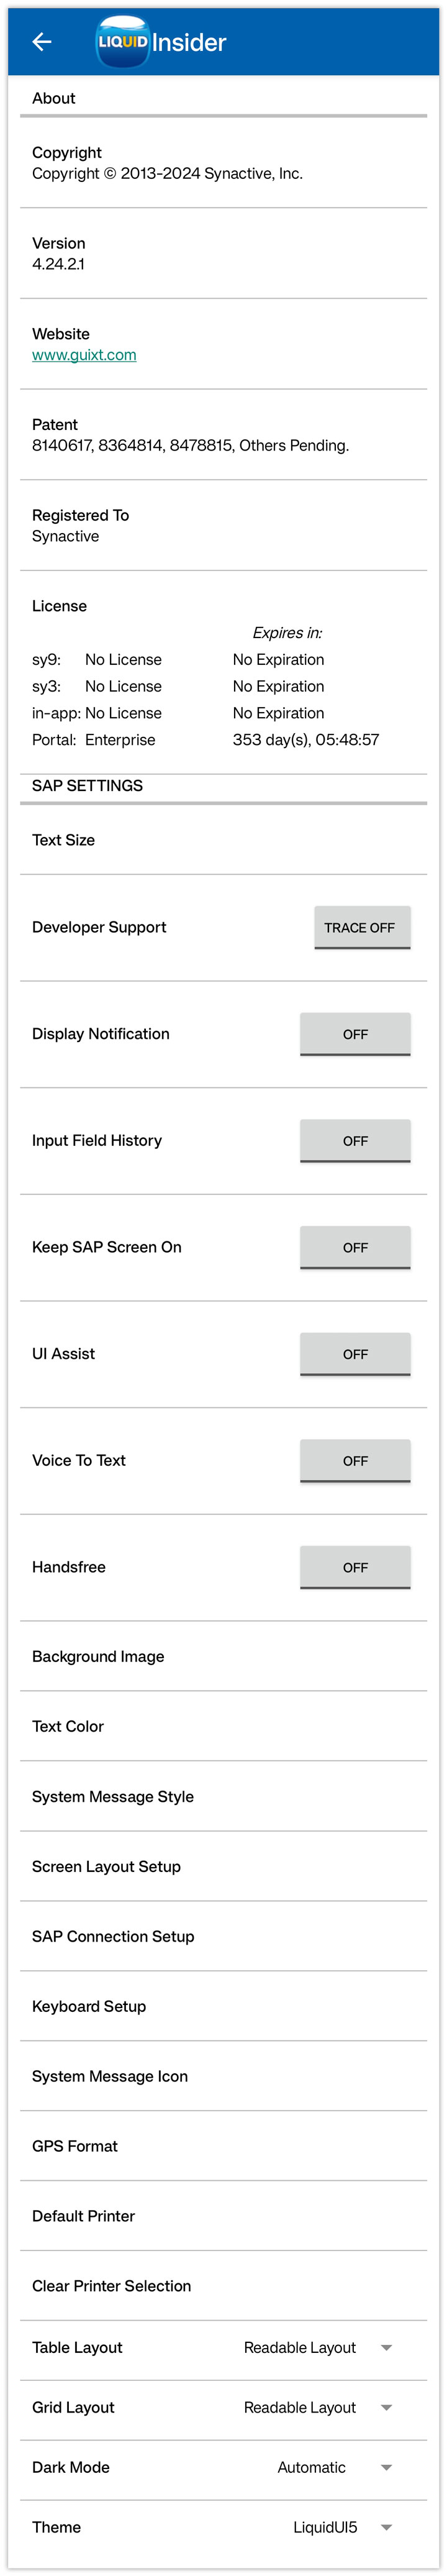
Task: Tap Clear Printer Selection
Action: 111,2286
